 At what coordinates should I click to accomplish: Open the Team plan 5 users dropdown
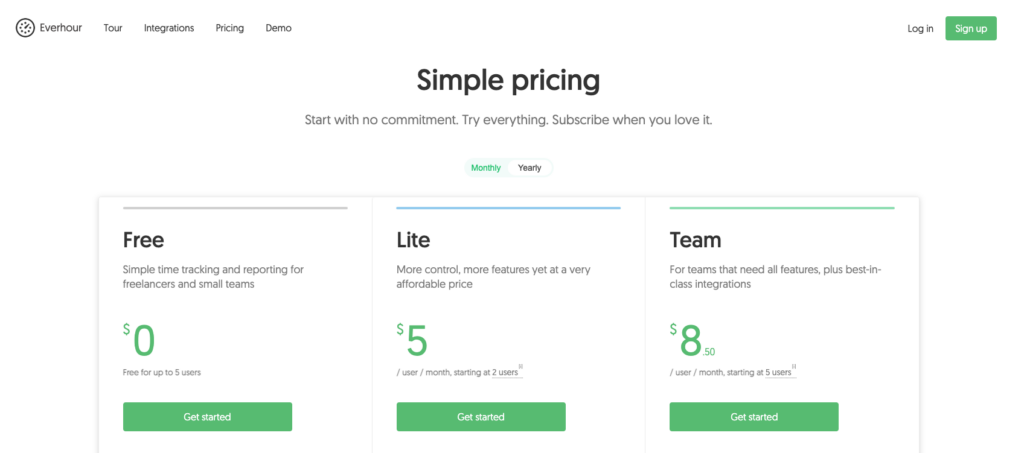click(x=781, y=372)
